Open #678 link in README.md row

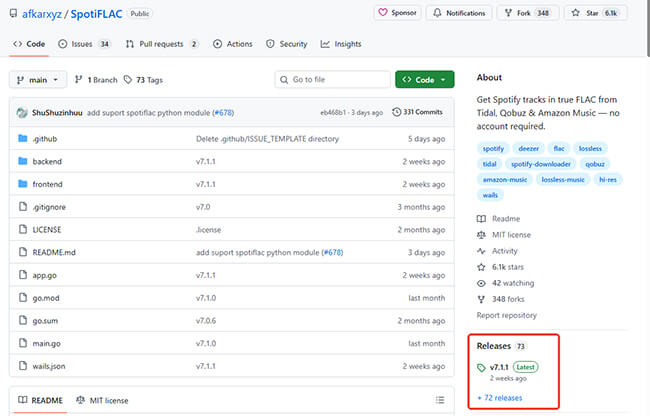point(333,252)
